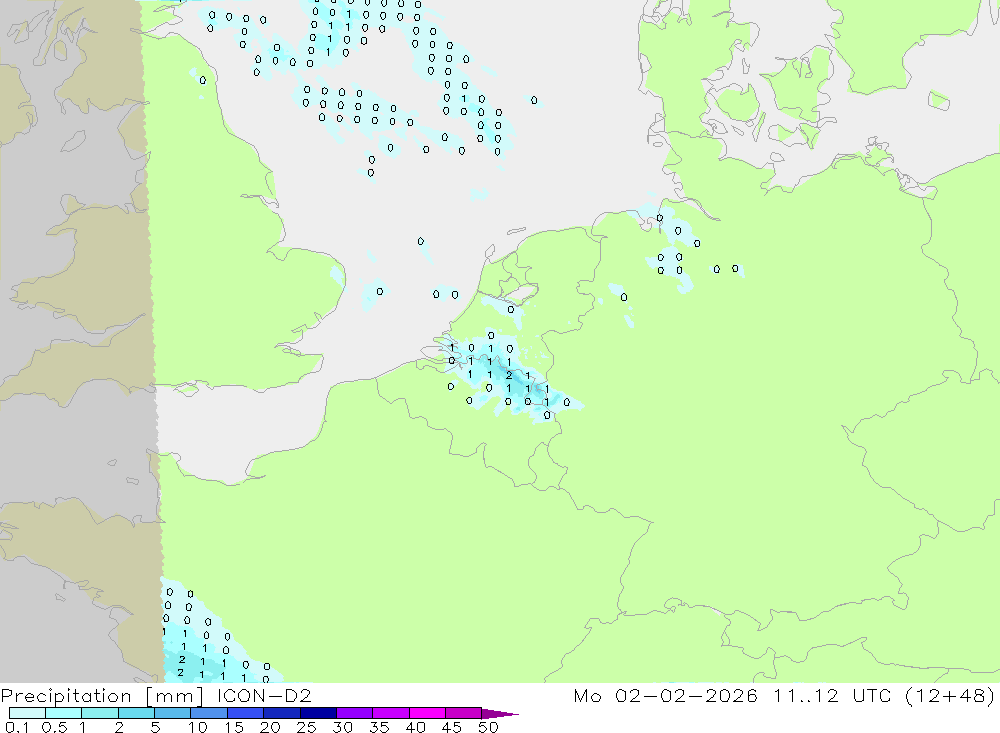Click the 25–30 mm navy legend swatch

point(318,713)
